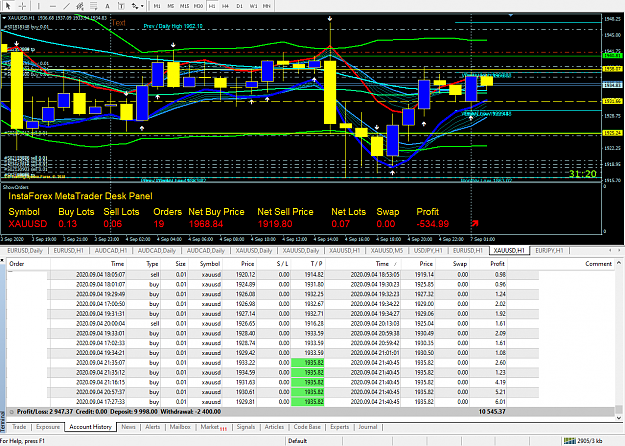The width and height of the screenshot is (625, 446).
Task: Open the USDJPY,H1 chart tab
Action: pos(428,250)
